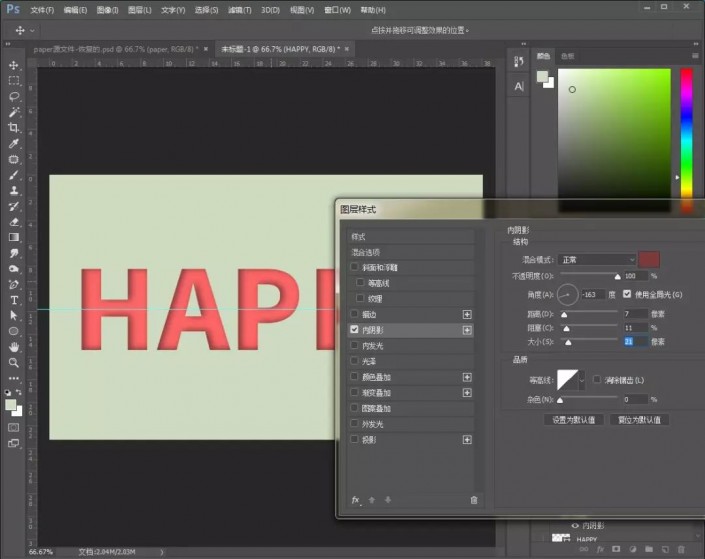Viewport: 705px width, 559px height.
Task: Select the Crop tool
Action: [13, 127]
